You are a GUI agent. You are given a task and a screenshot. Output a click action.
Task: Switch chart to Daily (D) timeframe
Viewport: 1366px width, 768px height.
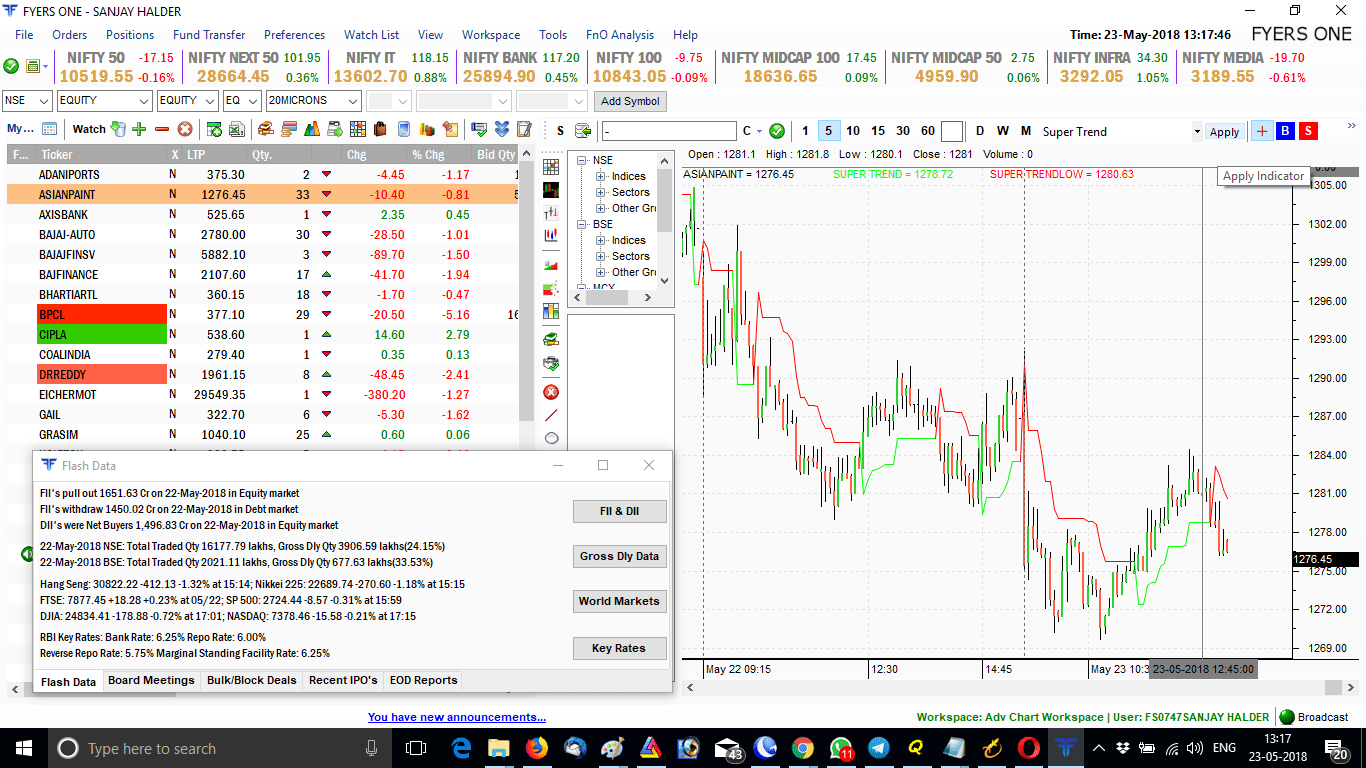click(x=980, y=131)
